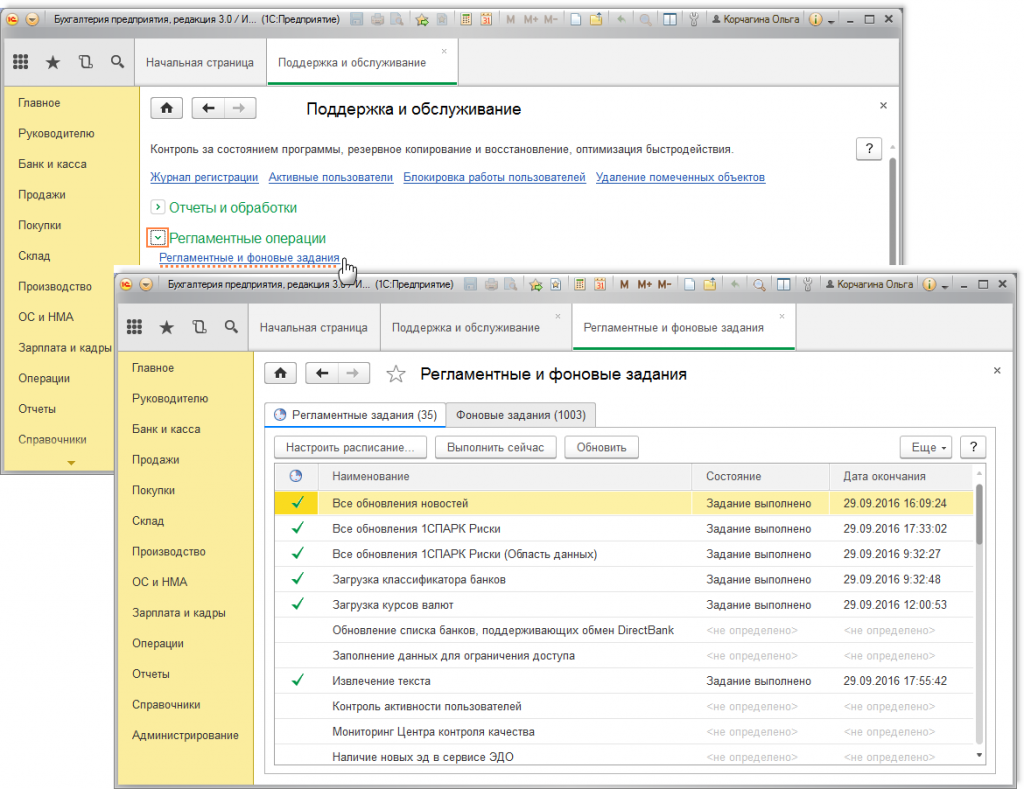Go back using arrow in front window

[x=322, y=373]
